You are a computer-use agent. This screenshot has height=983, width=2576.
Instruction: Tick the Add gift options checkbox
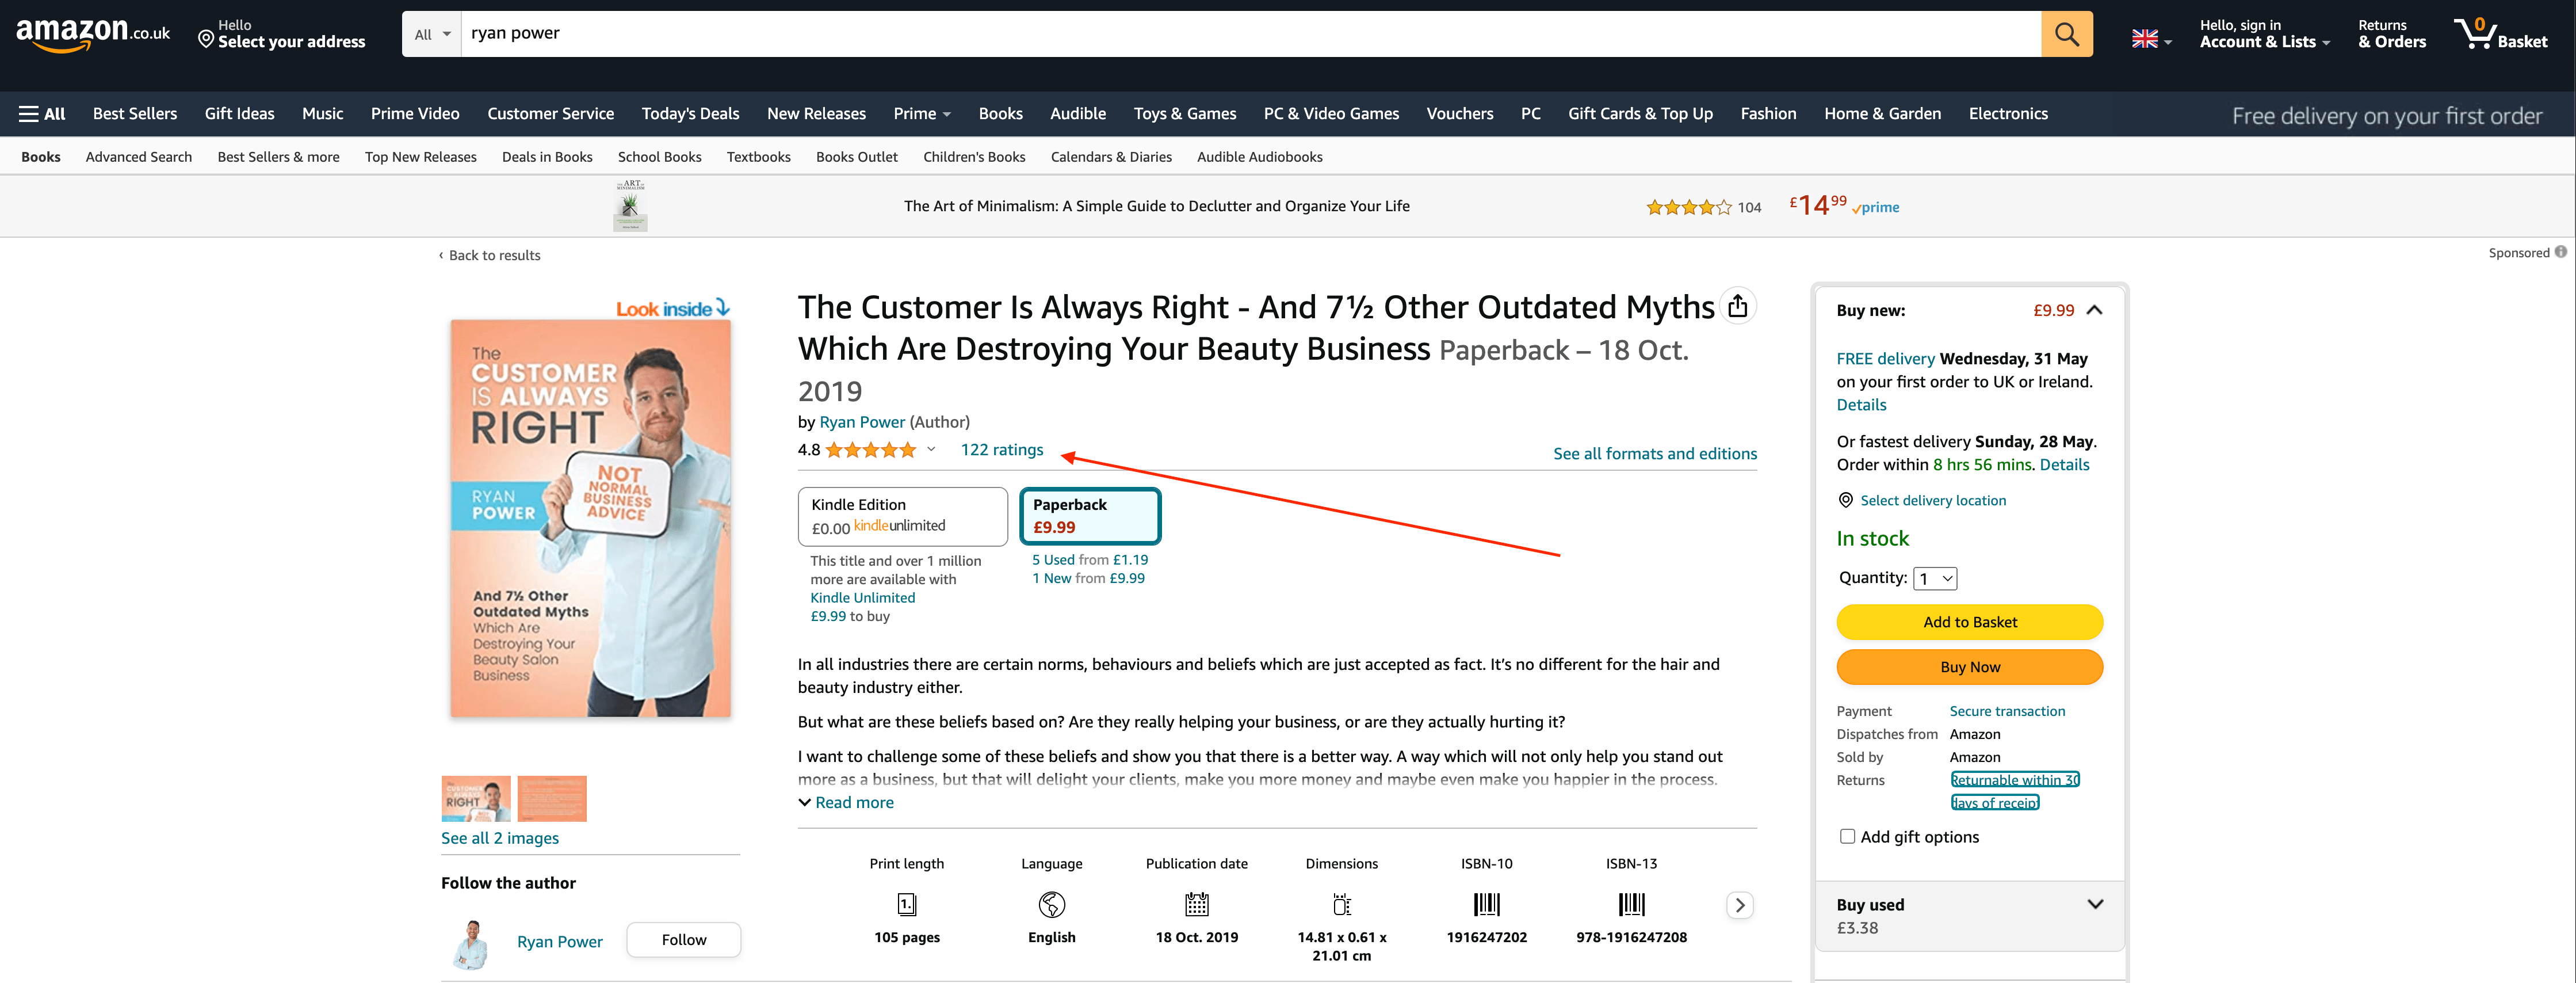tap(1847, 836)
